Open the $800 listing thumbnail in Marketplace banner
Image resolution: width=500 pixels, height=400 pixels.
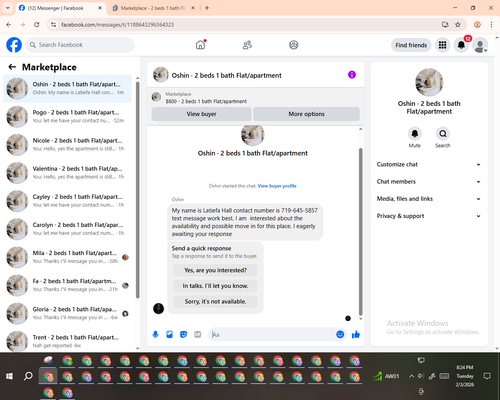point(156,97)
